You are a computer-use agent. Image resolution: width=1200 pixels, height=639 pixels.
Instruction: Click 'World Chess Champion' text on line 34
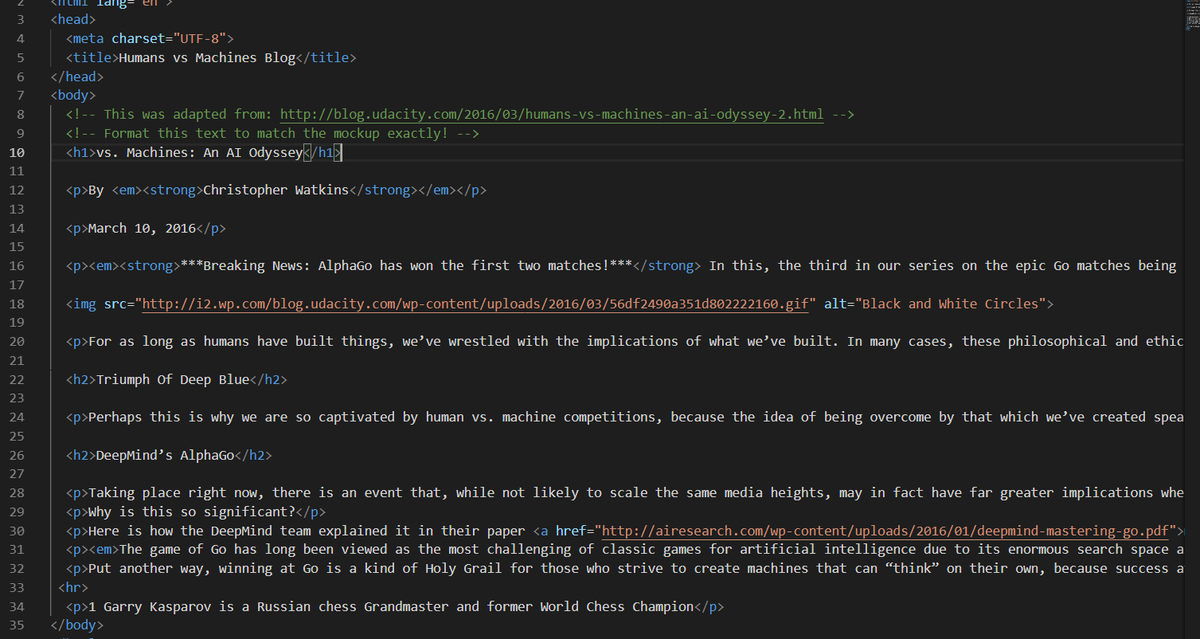(x=614, y=607)
